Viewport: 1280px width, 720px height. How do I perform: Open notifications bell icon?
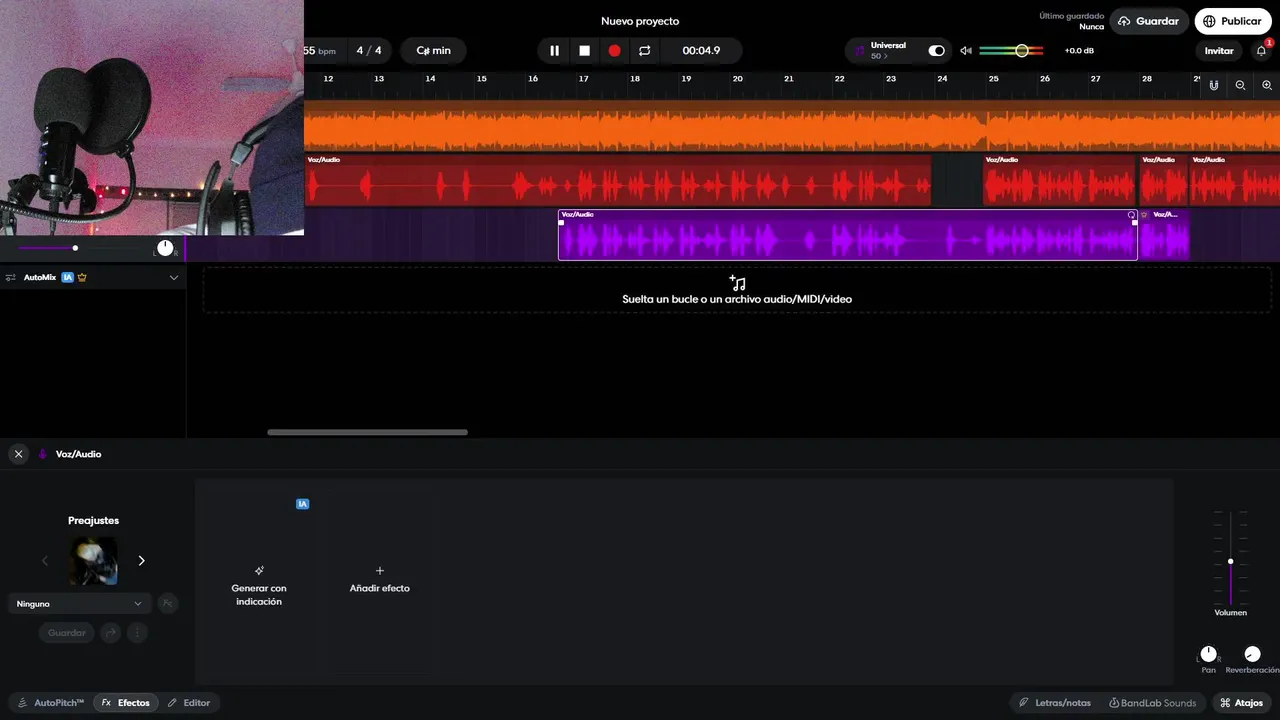[x=1261, y=51]
